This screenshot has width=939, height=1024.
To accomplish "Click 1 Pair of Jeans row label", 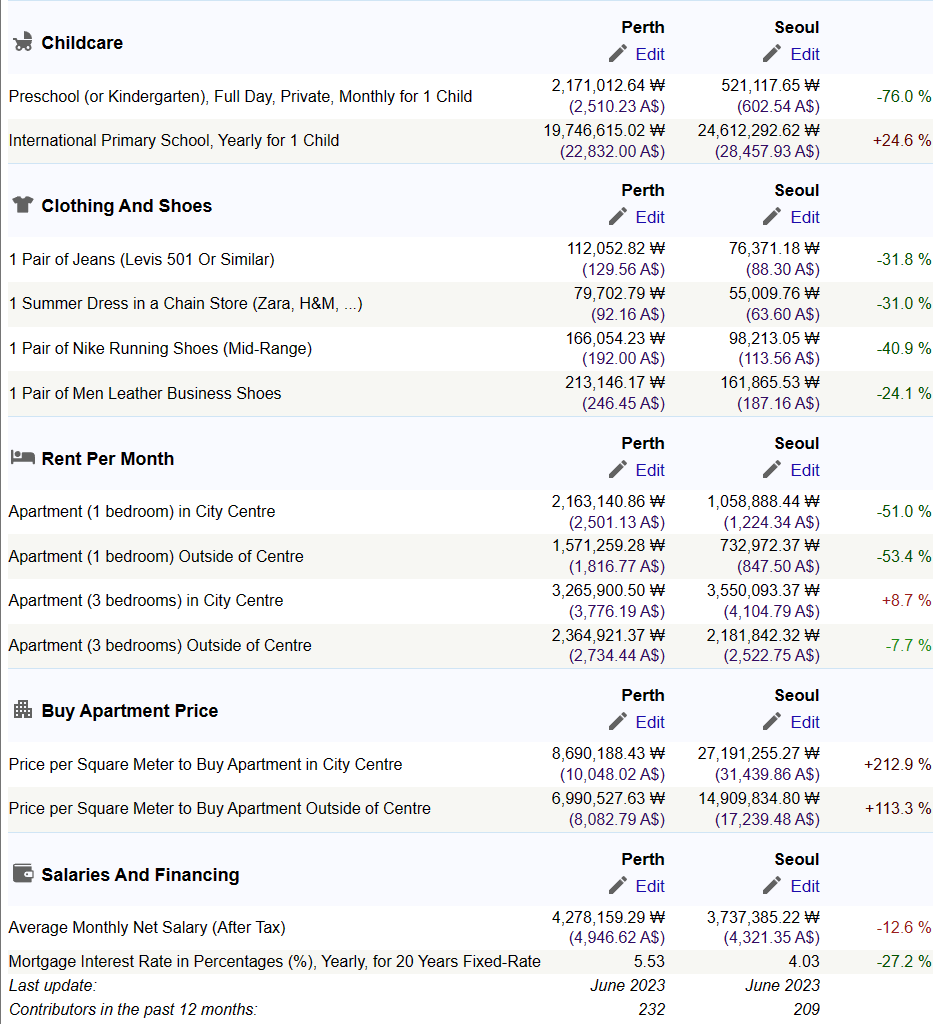I will pos(142,259).
